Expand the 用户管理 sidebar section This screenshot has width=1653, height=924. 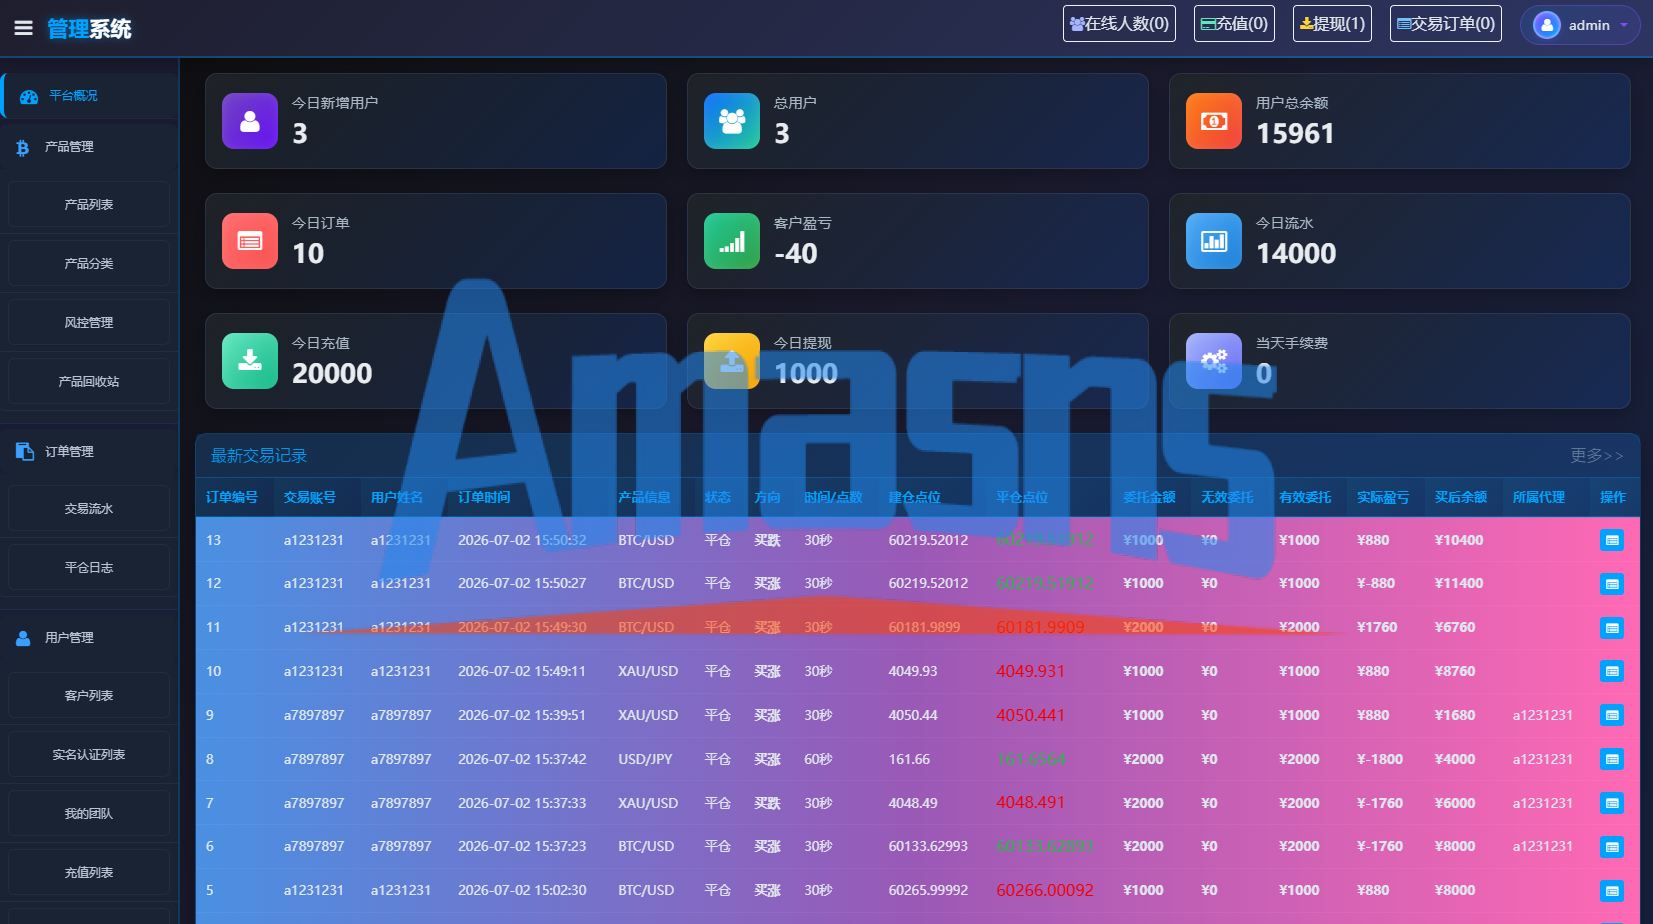[x=89, y=638]
